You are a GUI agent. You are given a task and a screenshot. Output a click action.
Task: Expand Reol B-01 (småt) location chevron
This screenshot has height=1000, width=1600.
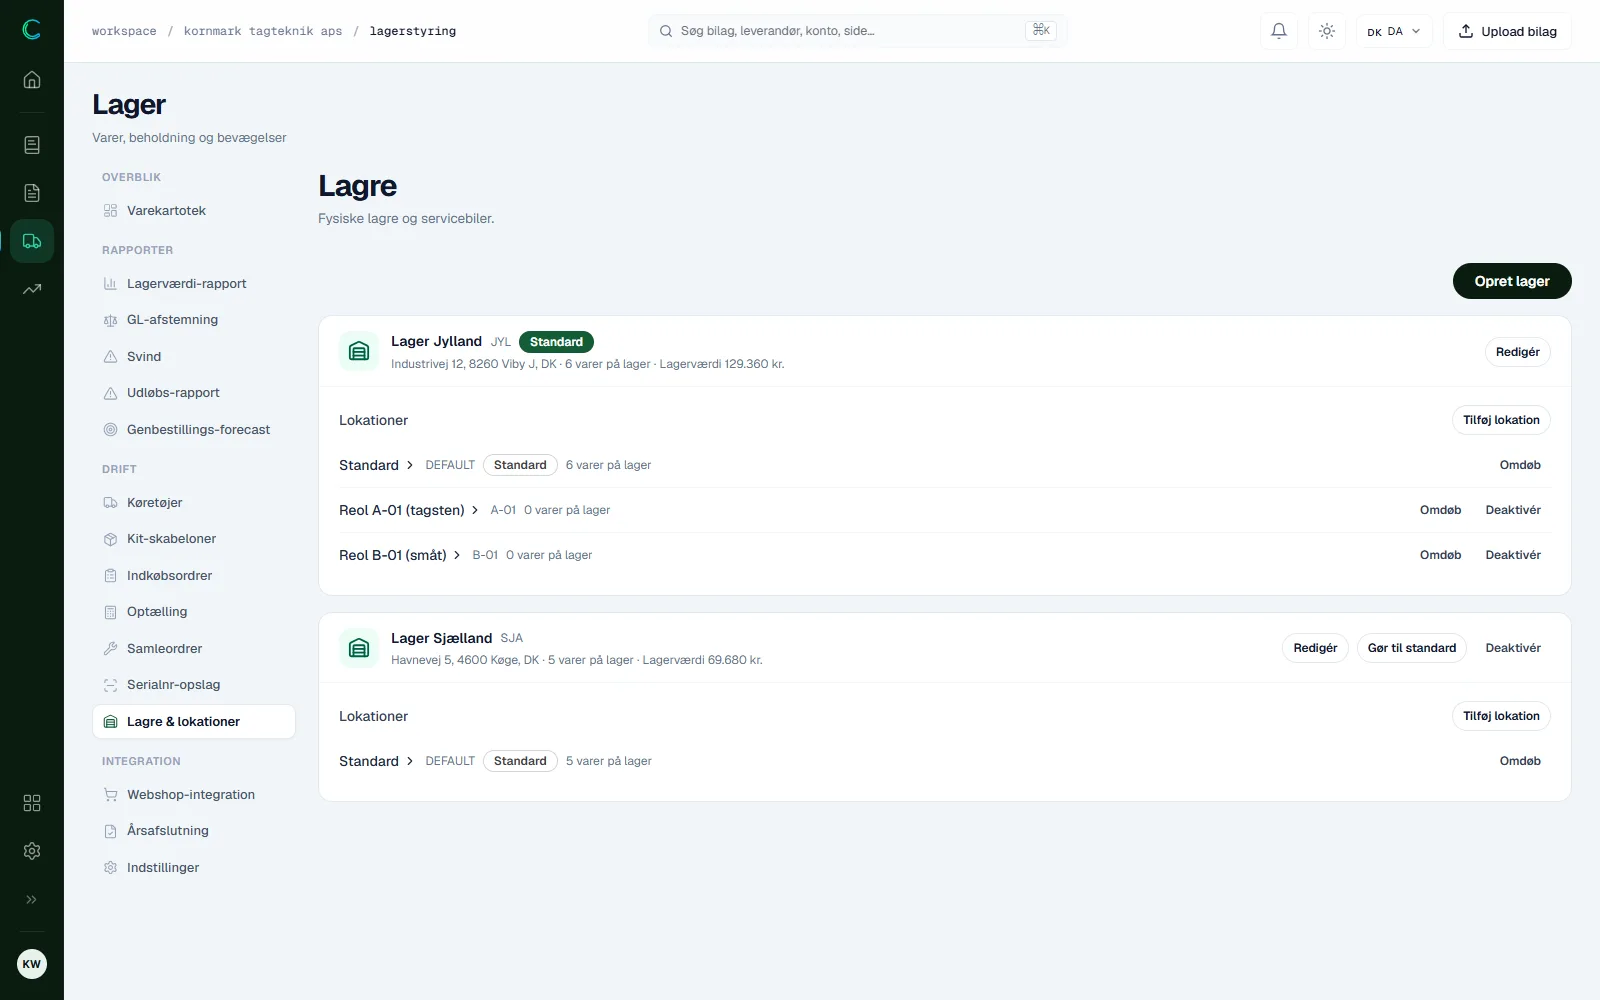457,555
